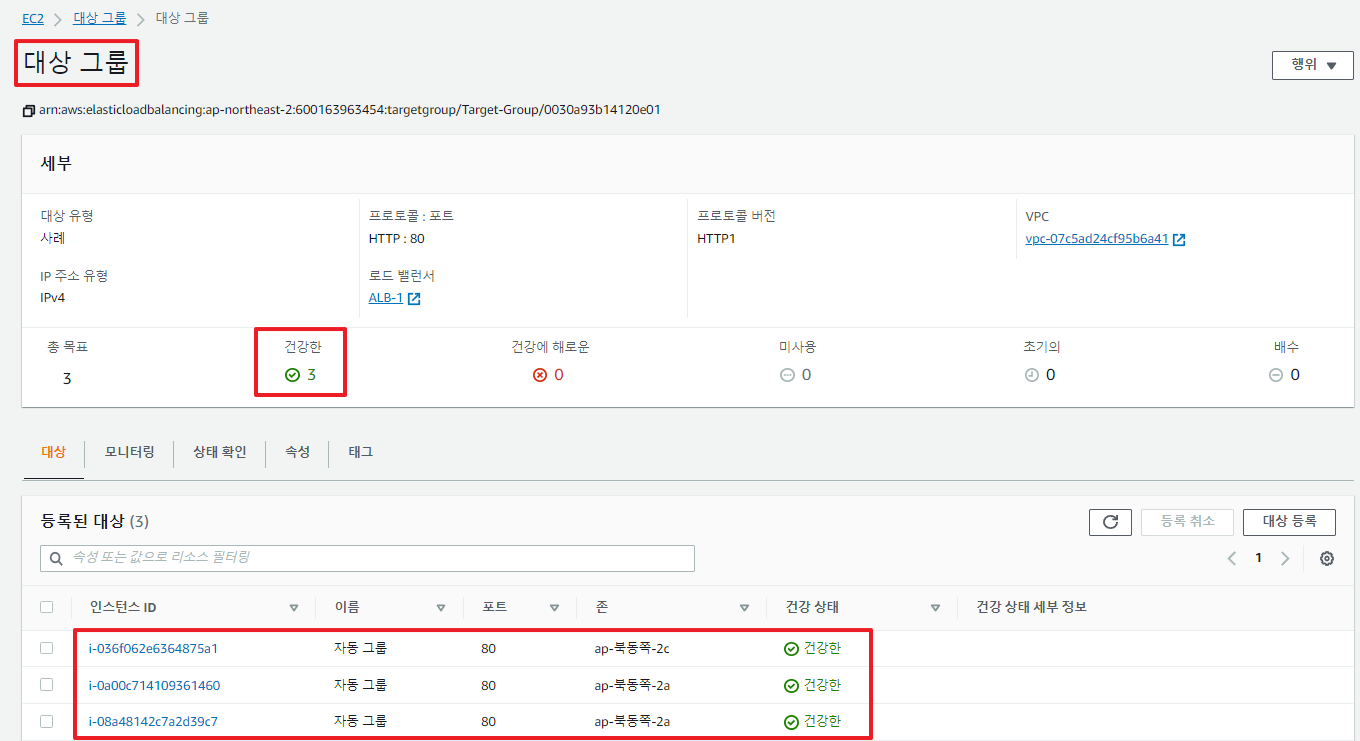Focus the resource filter search field

coord(367,558)
